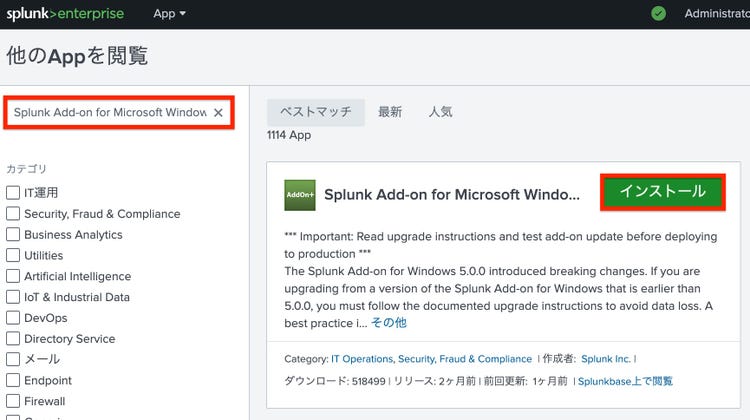Enable the Artificial Intelligence filter

(x=13, y=276)
